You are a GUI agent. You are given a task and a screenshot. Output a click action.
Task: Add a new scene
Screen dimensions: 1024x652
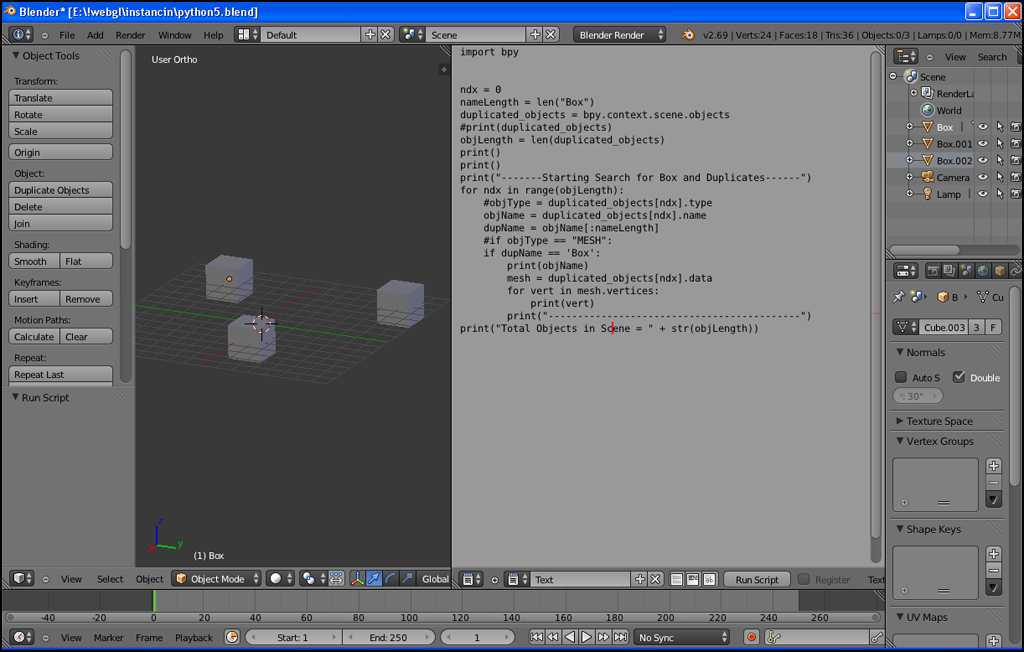[x=535, y=35]
